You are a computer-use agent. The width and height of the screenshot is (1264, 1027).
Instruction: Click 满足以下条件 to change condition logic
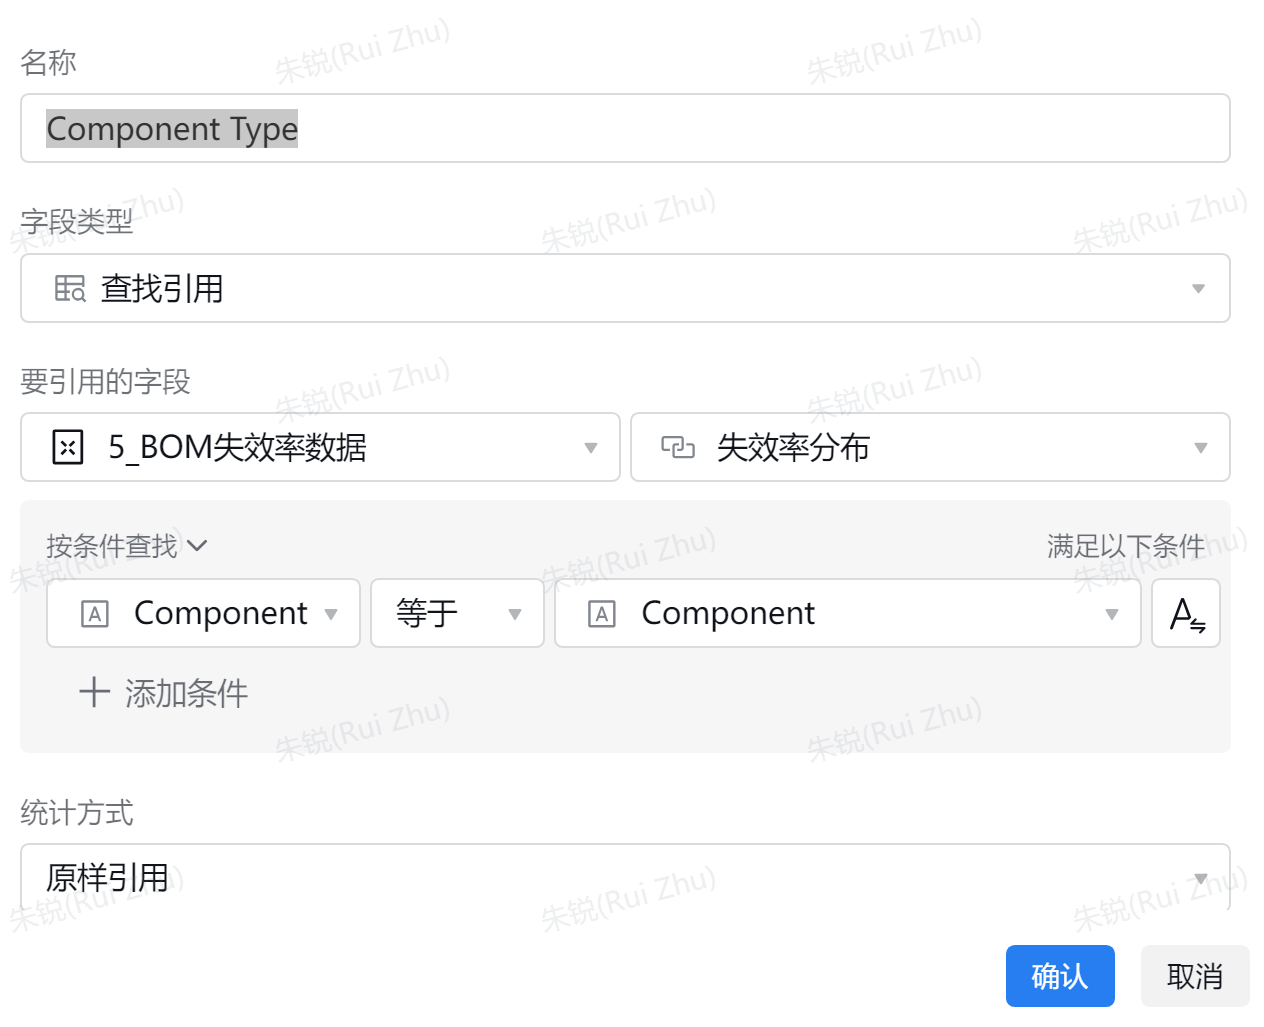(1125, 545)
